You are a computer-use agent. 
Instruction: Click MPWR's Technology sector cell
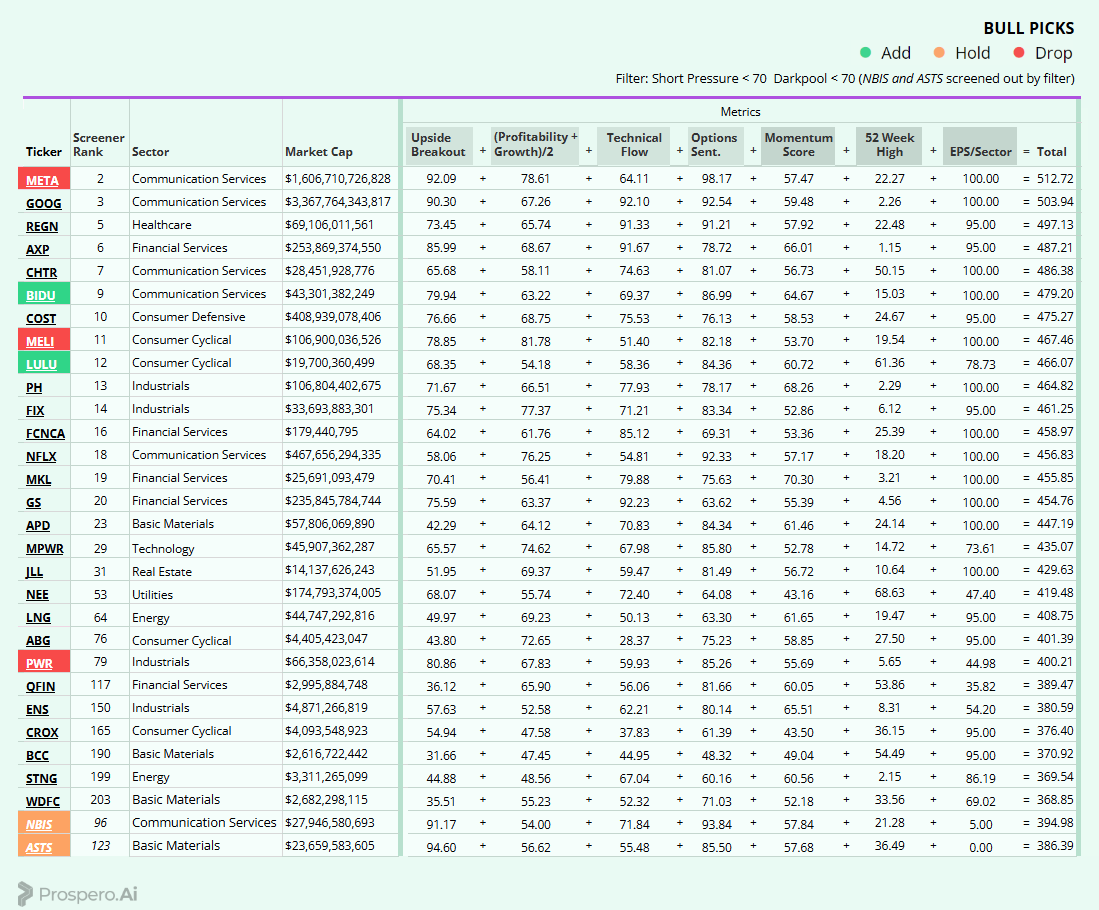(x=163, y=549)
